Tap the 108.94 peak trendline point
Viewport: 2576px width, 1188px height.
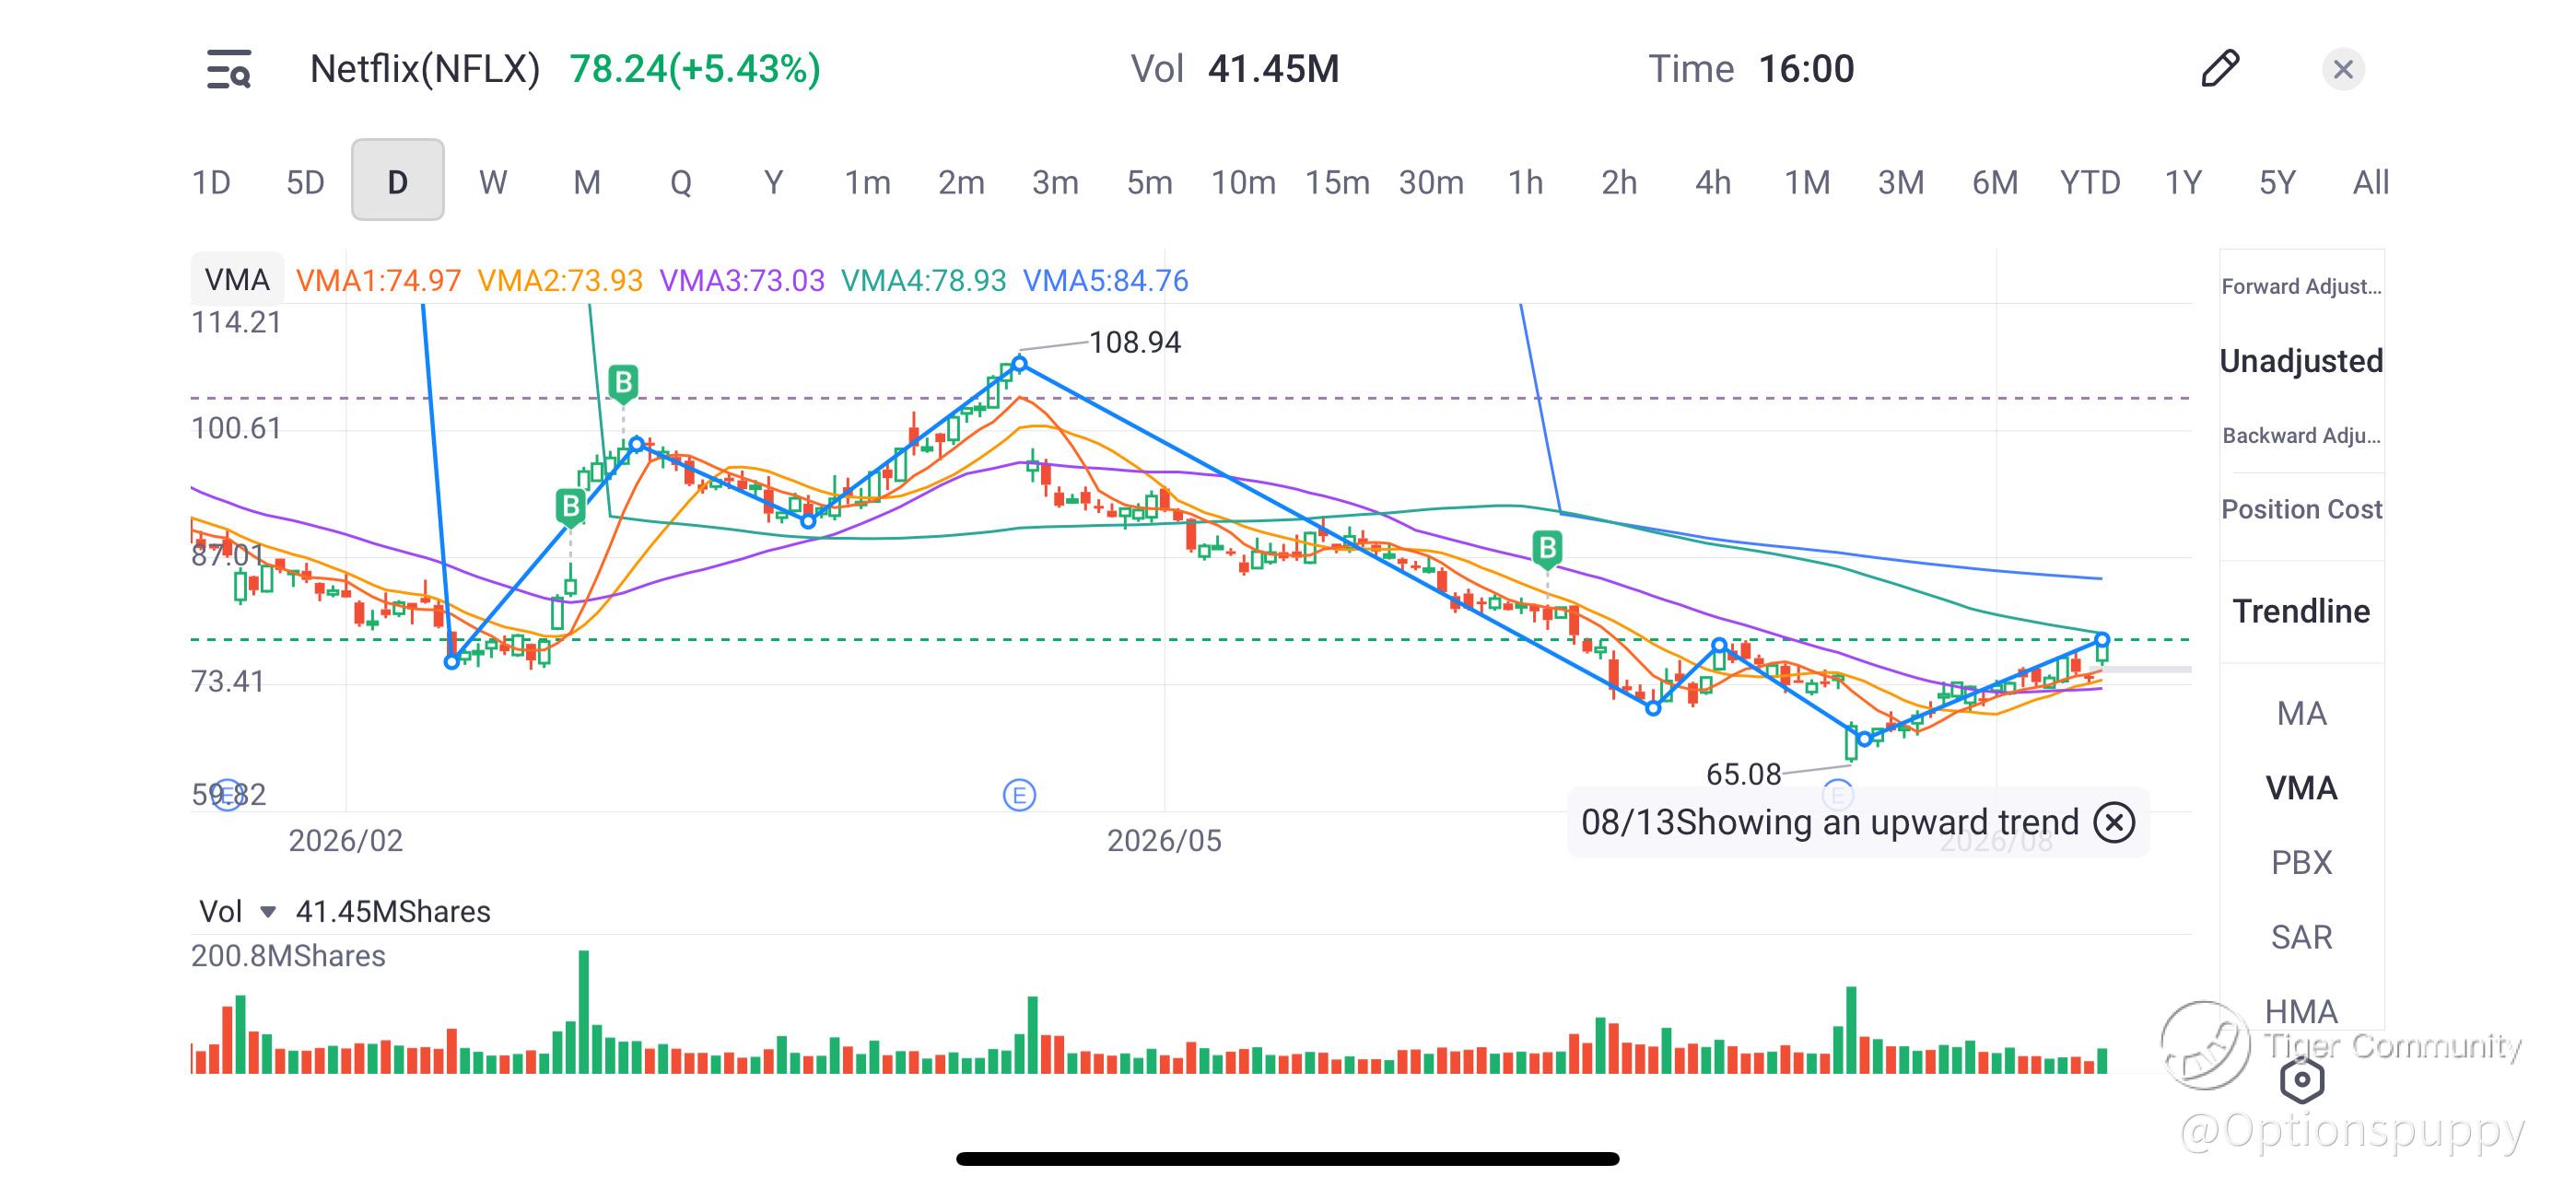1019,364
